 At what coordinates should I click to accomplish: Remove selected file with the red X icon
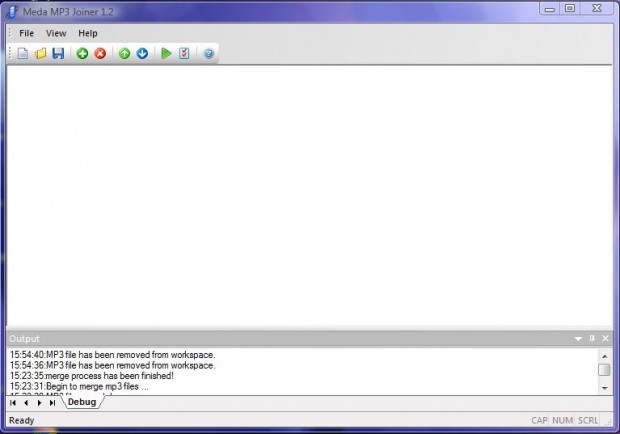[100, 53]
